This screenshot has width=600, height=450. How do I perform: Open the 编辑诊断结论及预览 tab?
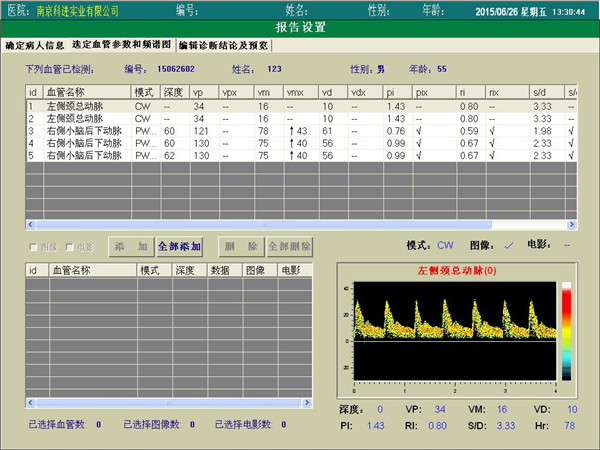222,46
